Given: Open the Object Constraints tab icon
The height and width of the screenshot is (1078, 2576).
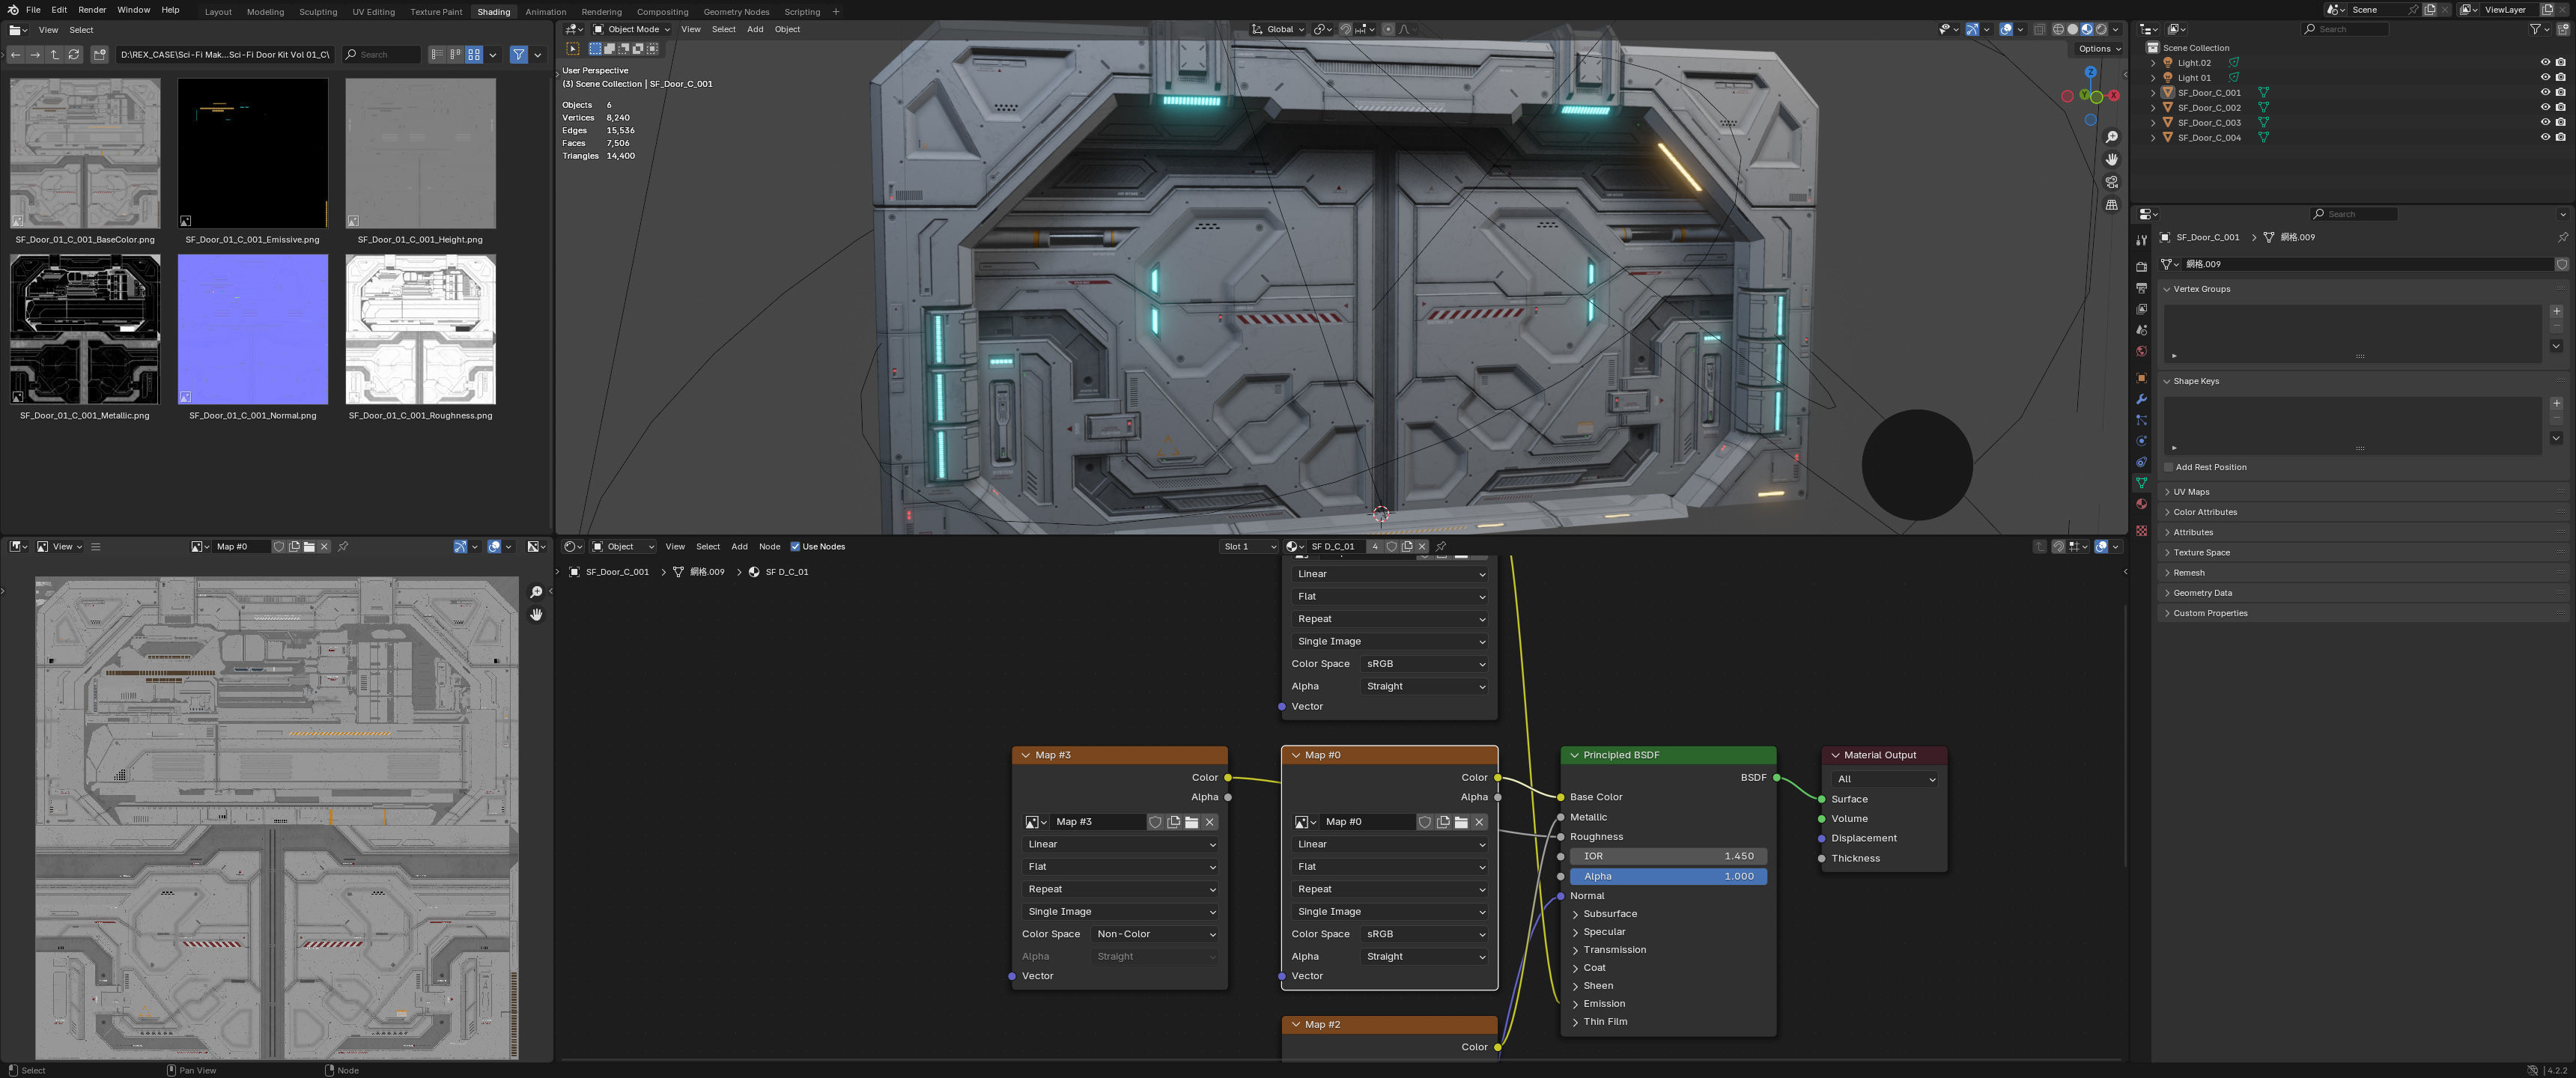Looking at the screenshot, I should coord(2141,462).
